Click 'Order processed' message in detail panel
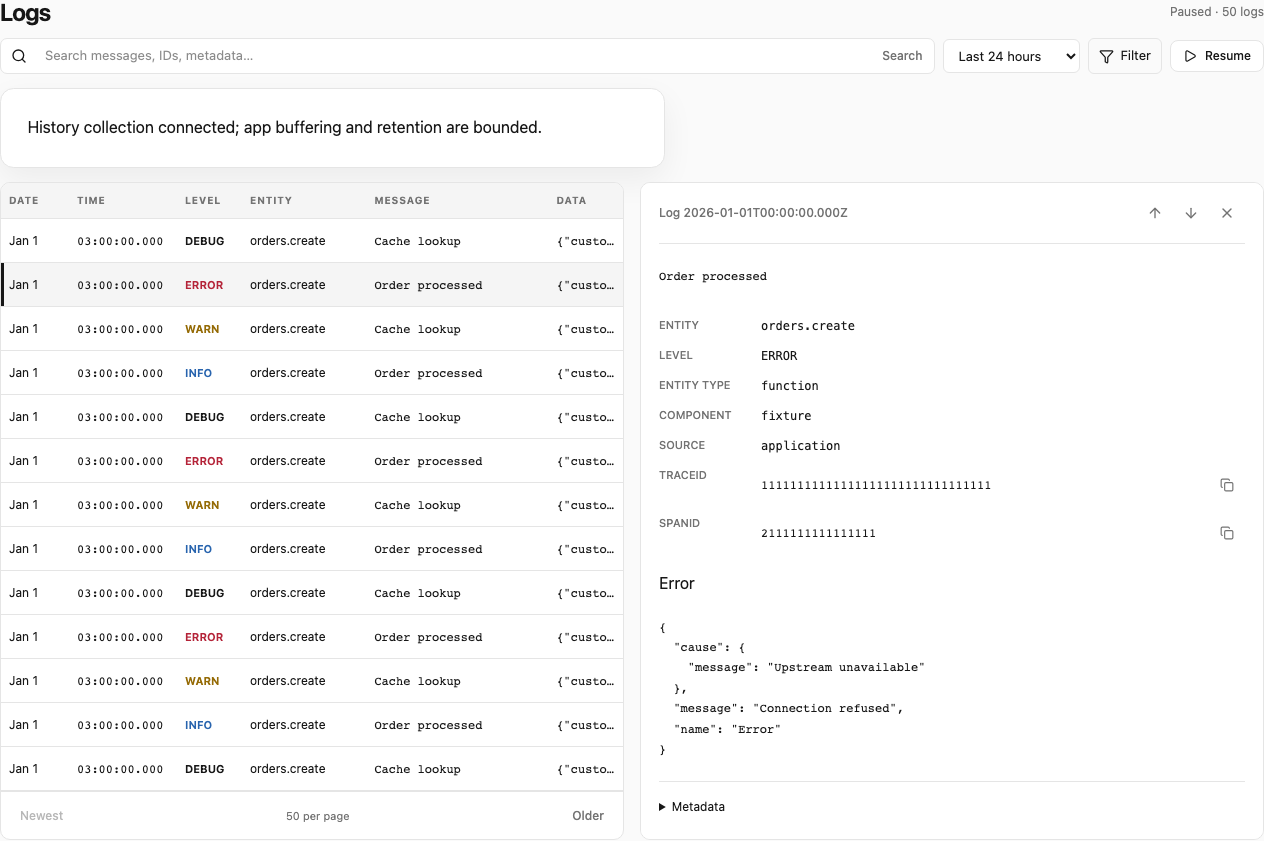1264x841 pixels. (x=713, y=276)
